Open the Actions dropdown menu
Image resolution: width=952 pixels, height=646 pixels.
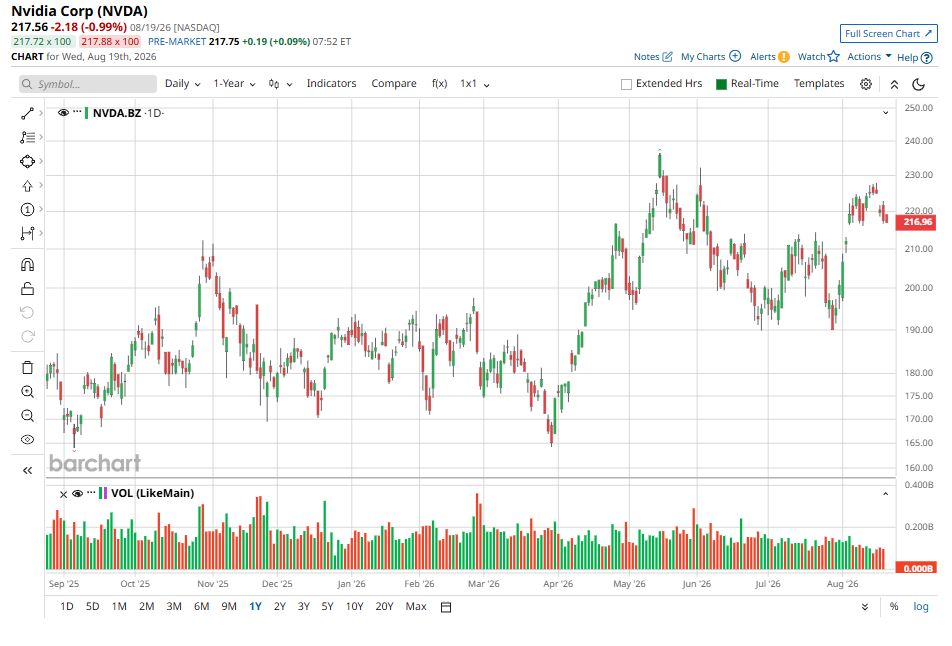pos(869,56)
